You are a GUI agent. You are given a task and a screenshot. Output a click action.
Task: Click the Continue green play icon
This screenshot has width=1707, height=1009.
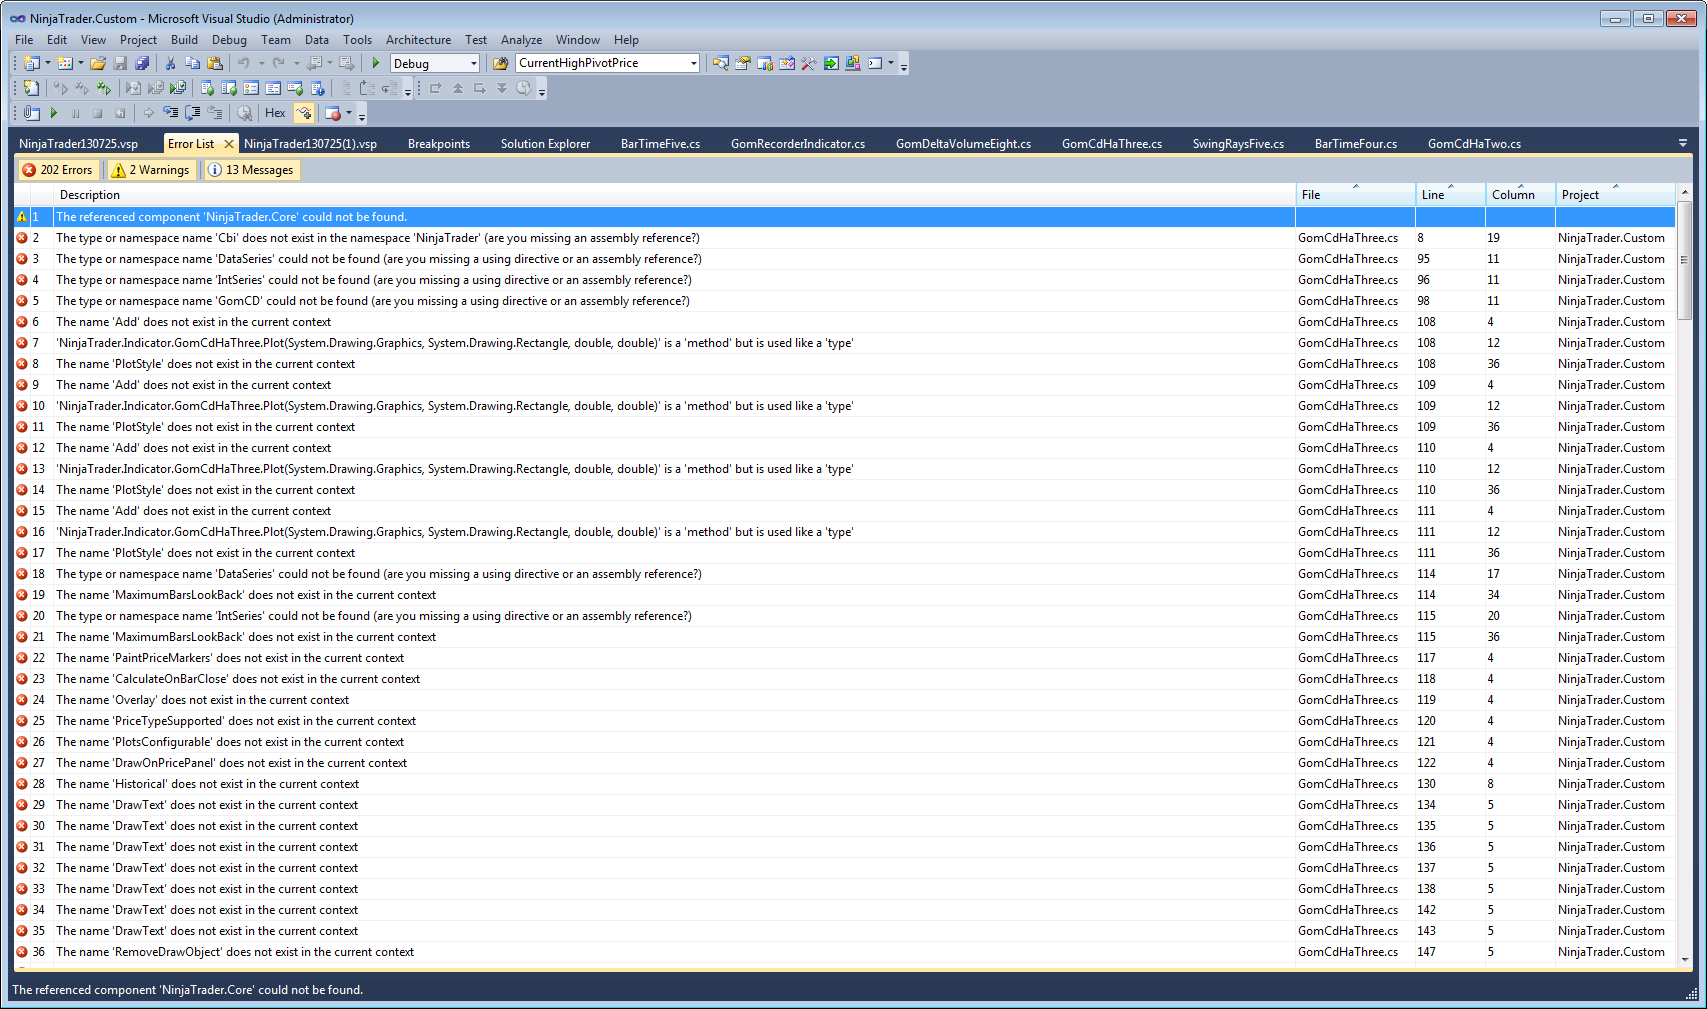(54, 113)
